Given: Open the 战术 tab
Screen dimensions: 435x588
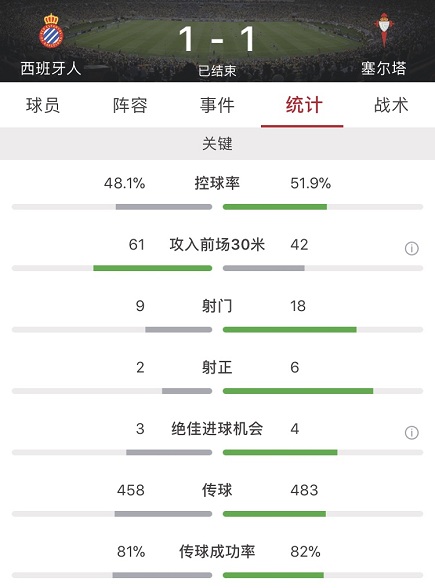Looking at the screenshot, I should tap(391, 105).
